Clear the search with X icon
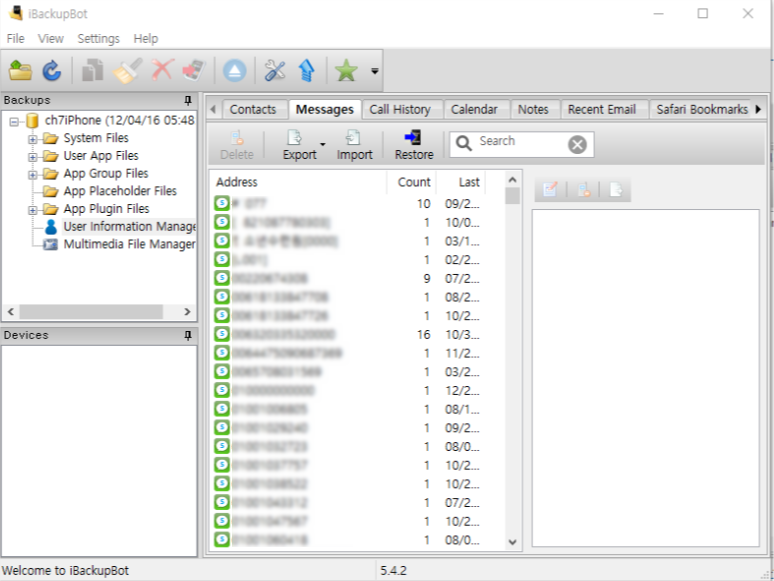 point(577,145)
